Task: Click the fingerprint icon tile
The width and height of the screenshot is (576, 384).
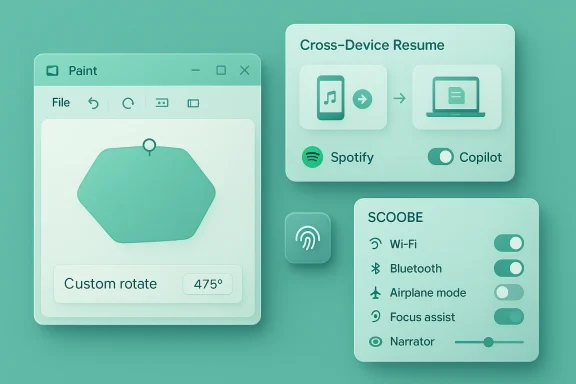Action: [x=308, y=238]
